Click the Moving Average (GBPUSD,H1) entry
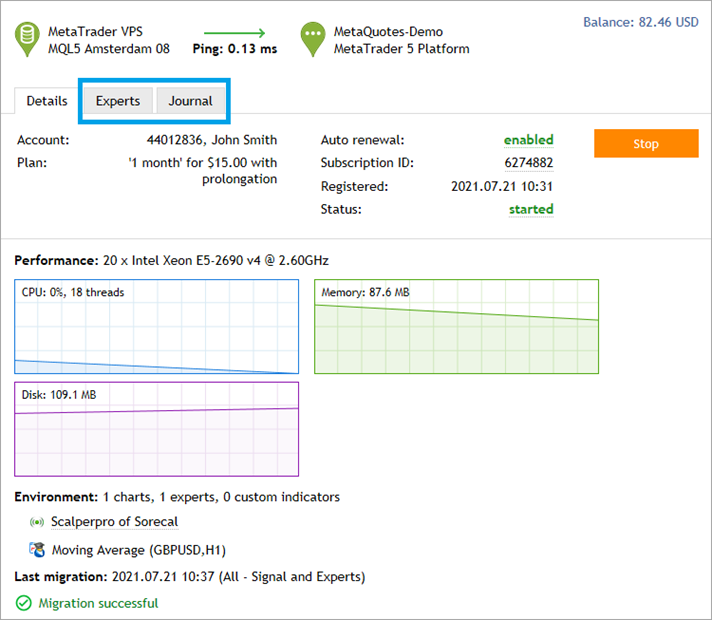This screenshot has width=712, height=620. 138,550
